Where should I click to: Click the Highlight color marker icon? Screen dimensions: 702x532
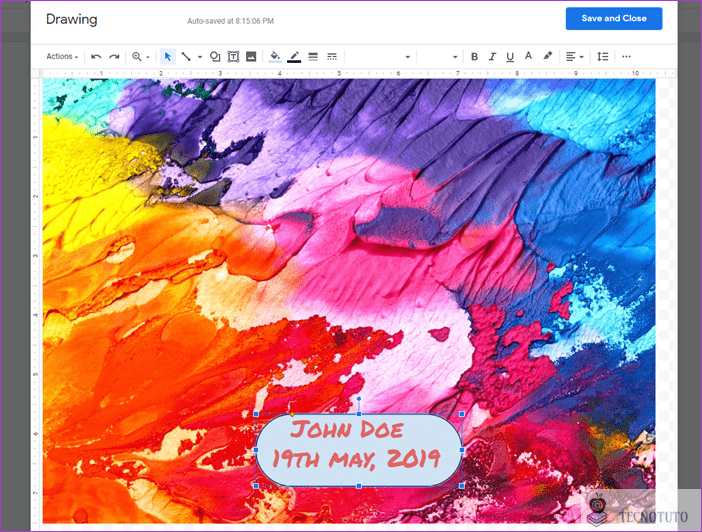point(548,56)
